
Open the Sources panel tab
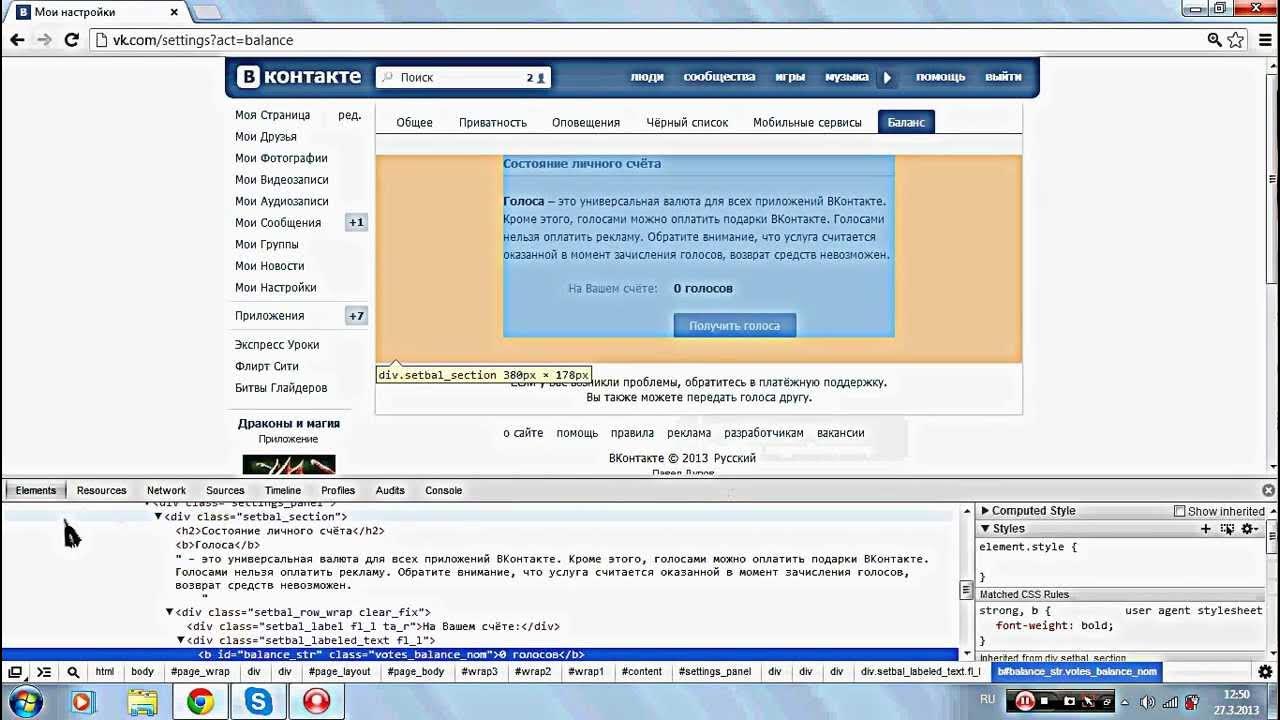pyautogui.click(x=225, y=490)
